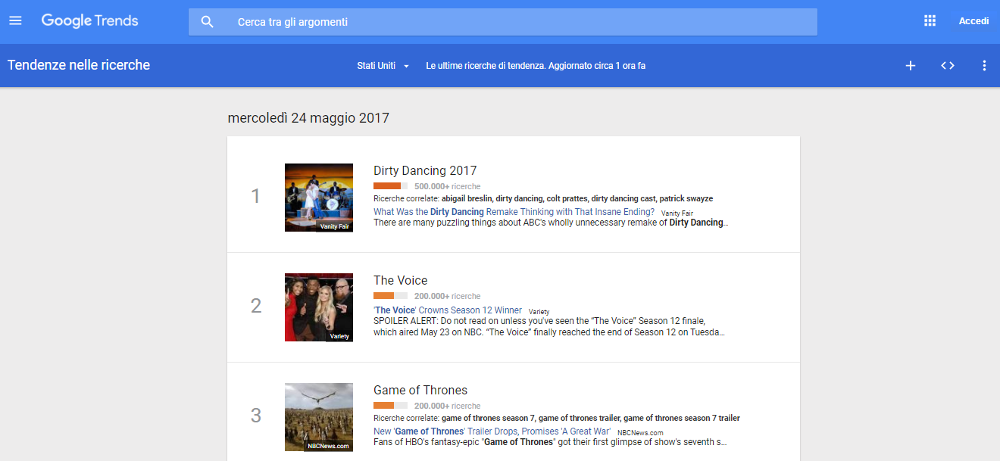Open the embed code icon

coord(948,65)
